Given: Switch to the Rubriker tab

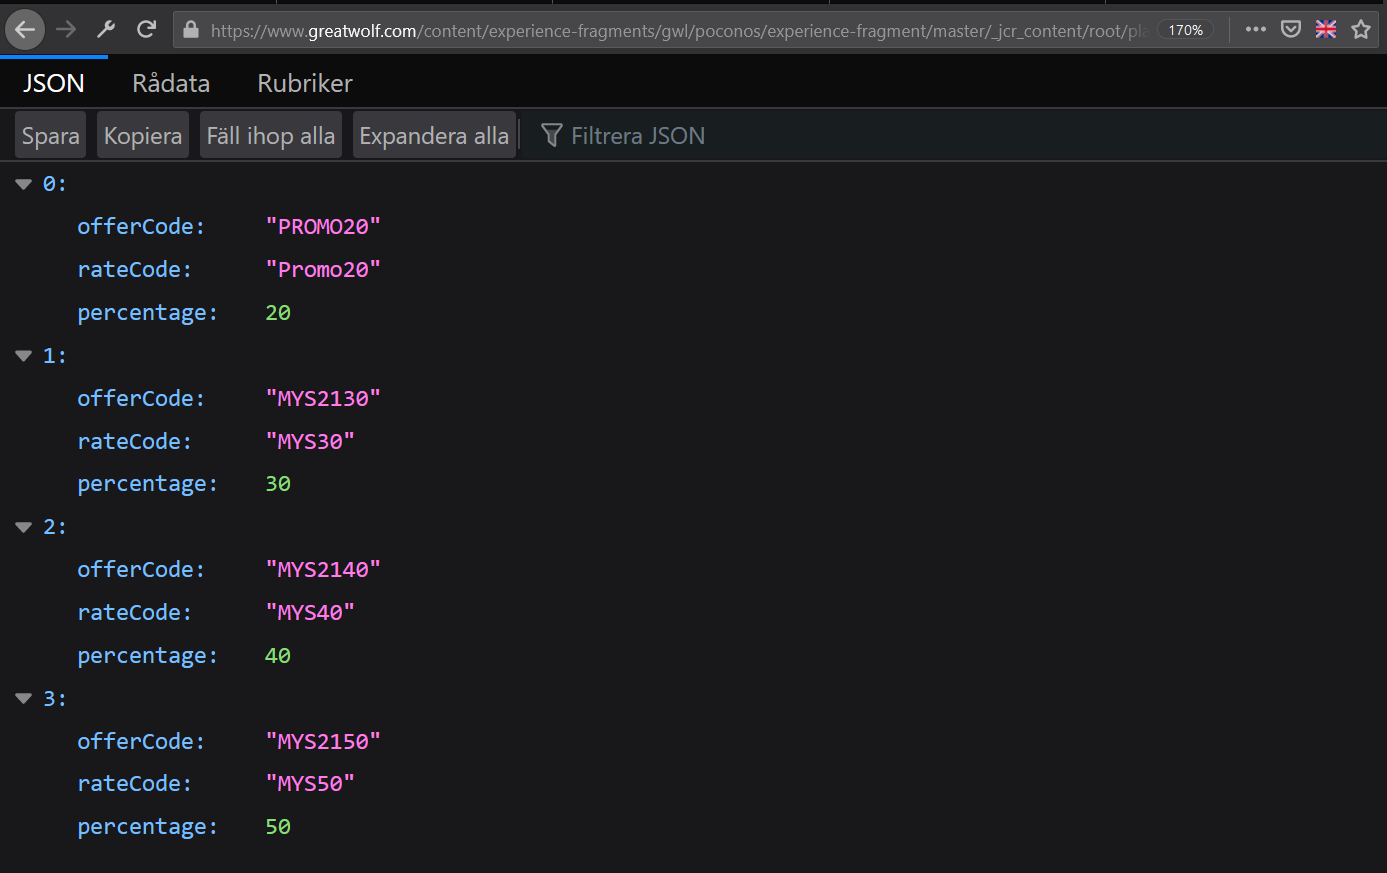Looking at the screenshot, I should point(305,83).
